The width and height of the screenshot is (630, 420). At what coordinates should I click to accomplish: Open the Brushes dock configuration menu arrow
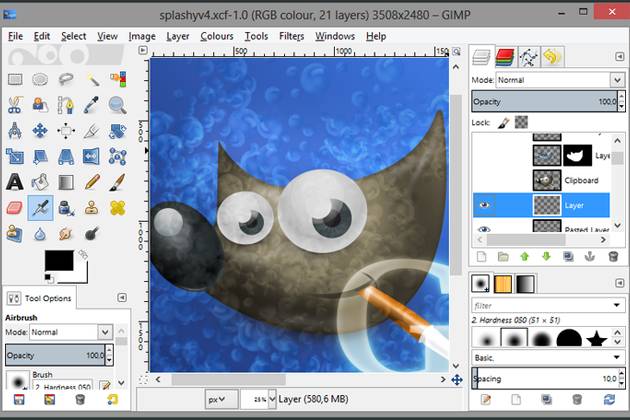pos(619,283)
